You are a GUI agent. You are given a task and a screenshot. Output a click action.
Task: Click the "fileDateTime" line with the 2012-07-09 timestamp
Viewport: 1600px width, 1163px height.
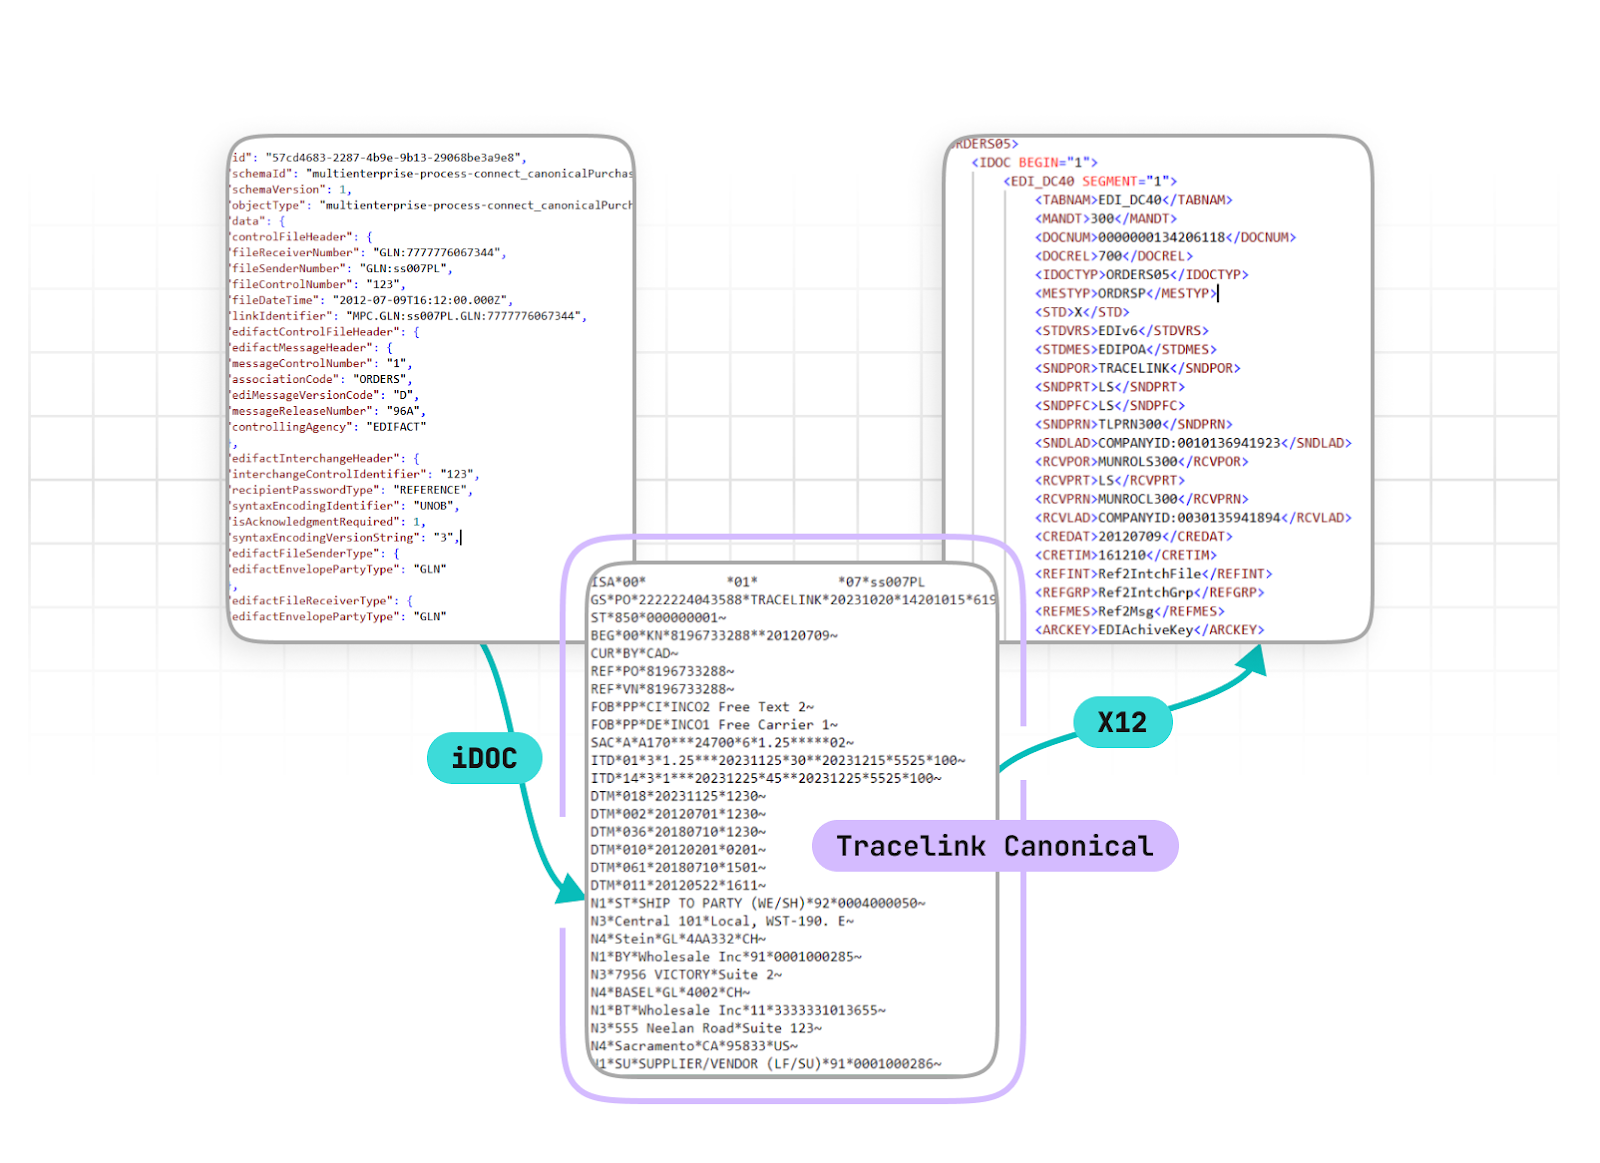[372, 300]
